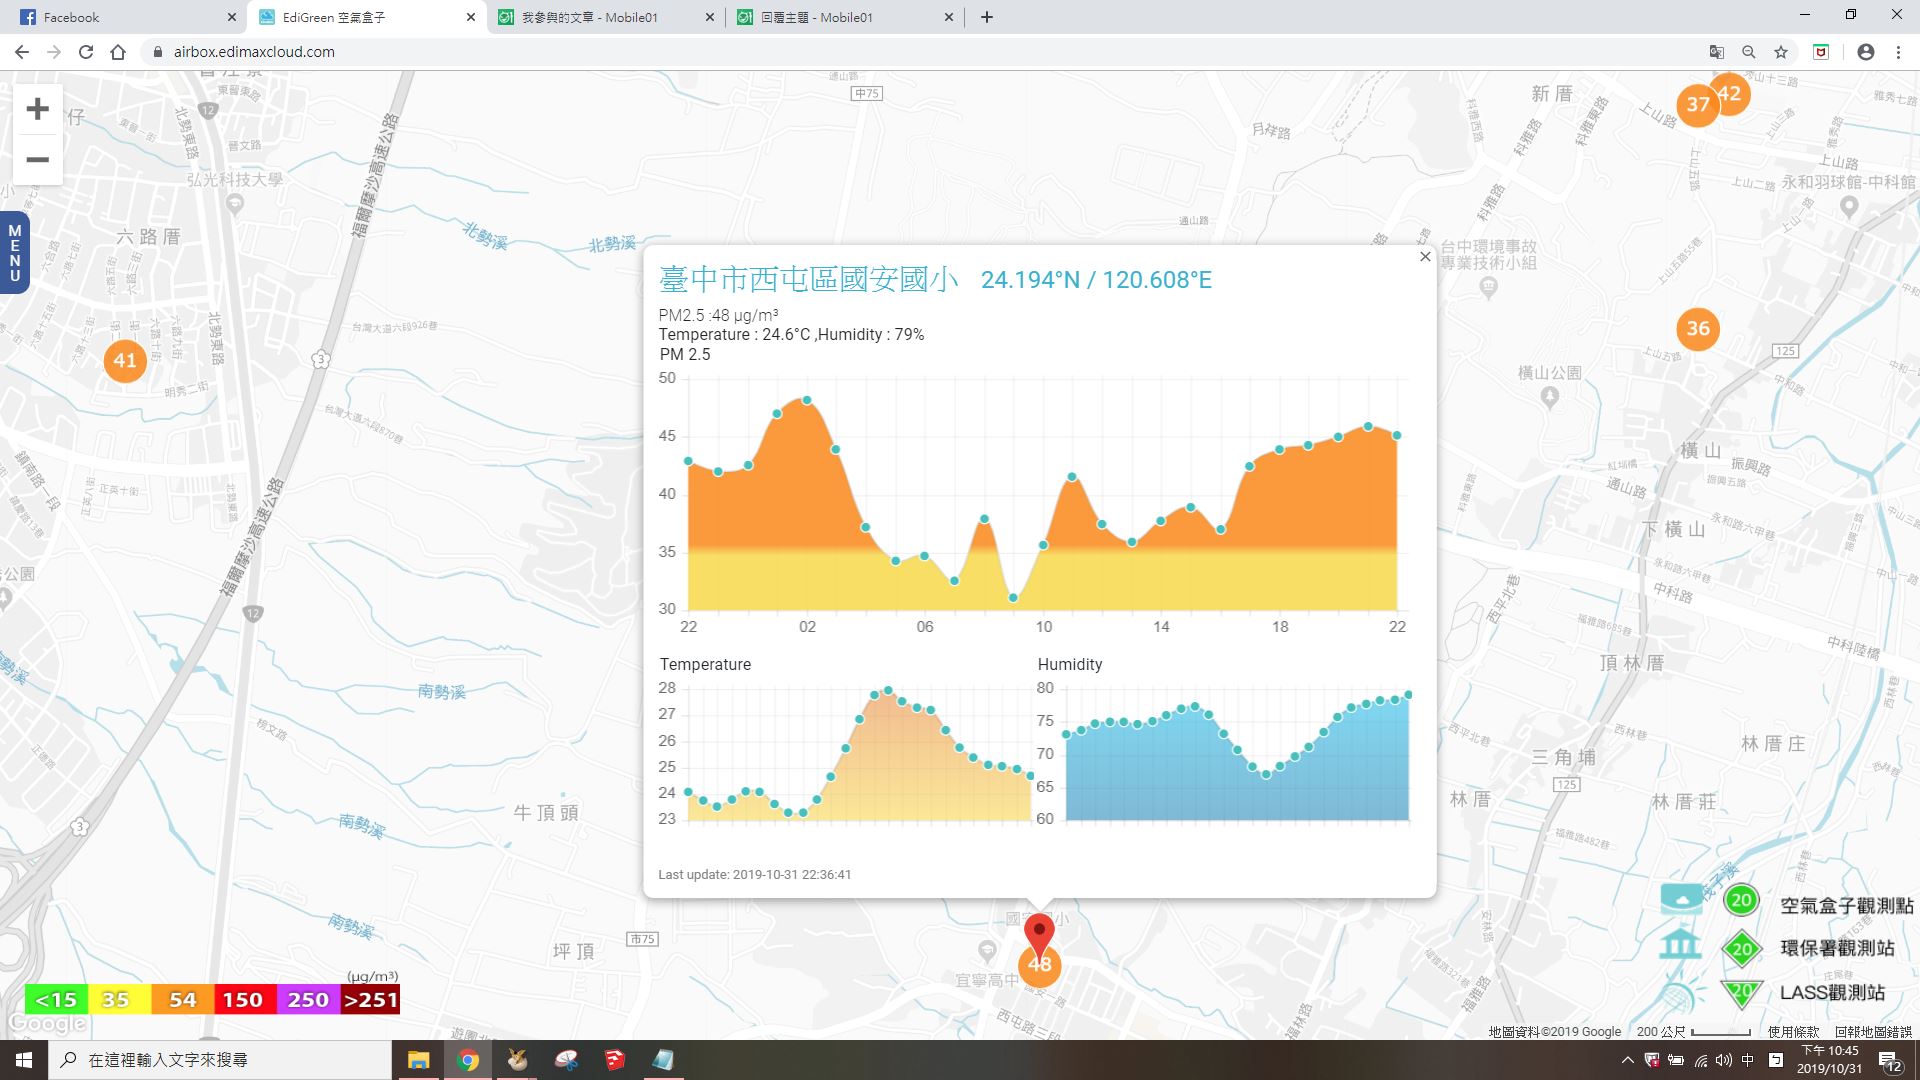Click the red map pin marker
Viewport: 1920px width, 1080px height.
1039,933
